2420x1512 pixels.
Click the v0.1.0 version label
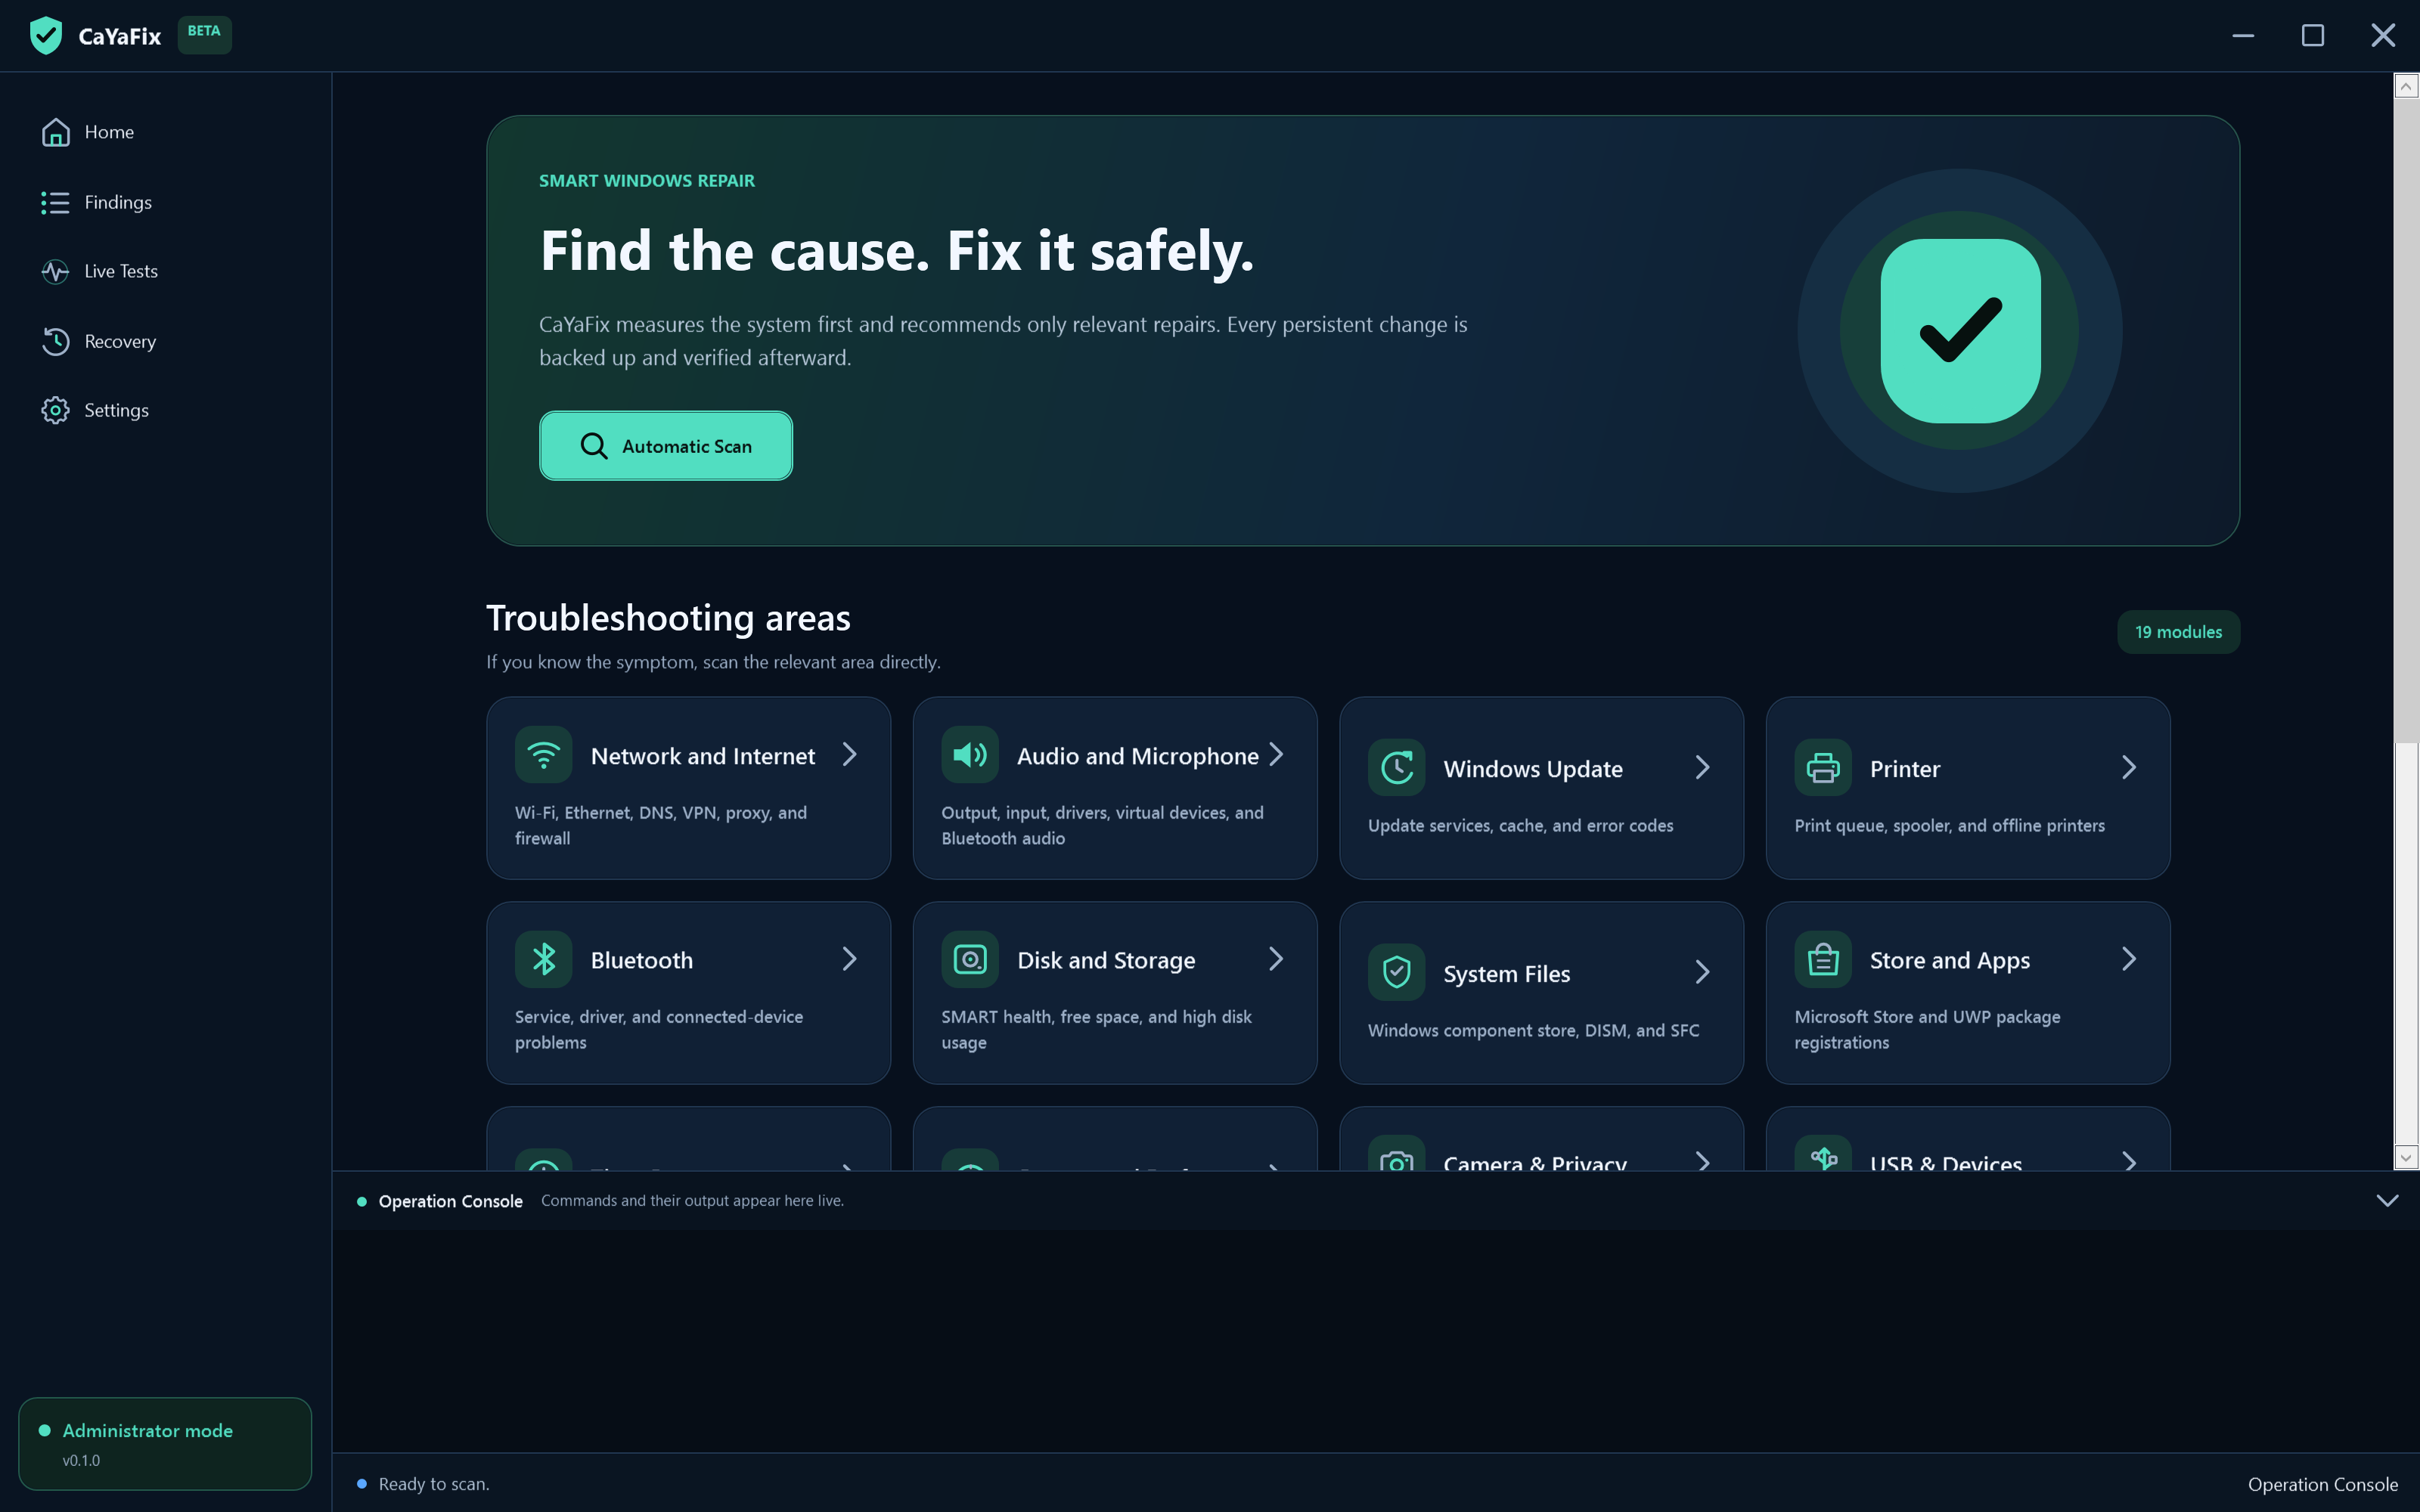click(81, 1460)
